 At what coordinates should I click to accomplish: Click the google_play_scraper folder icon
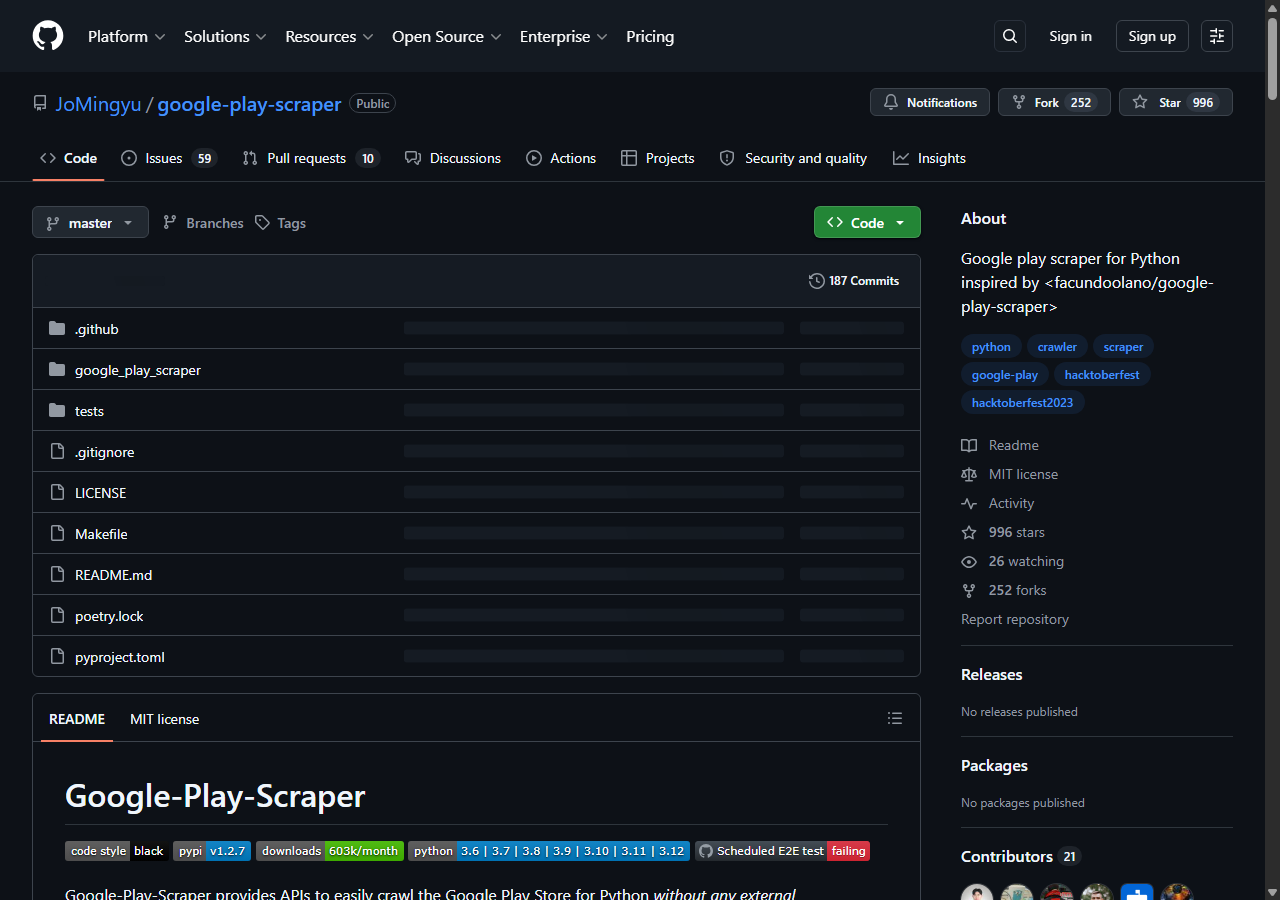tap(57, 369)
